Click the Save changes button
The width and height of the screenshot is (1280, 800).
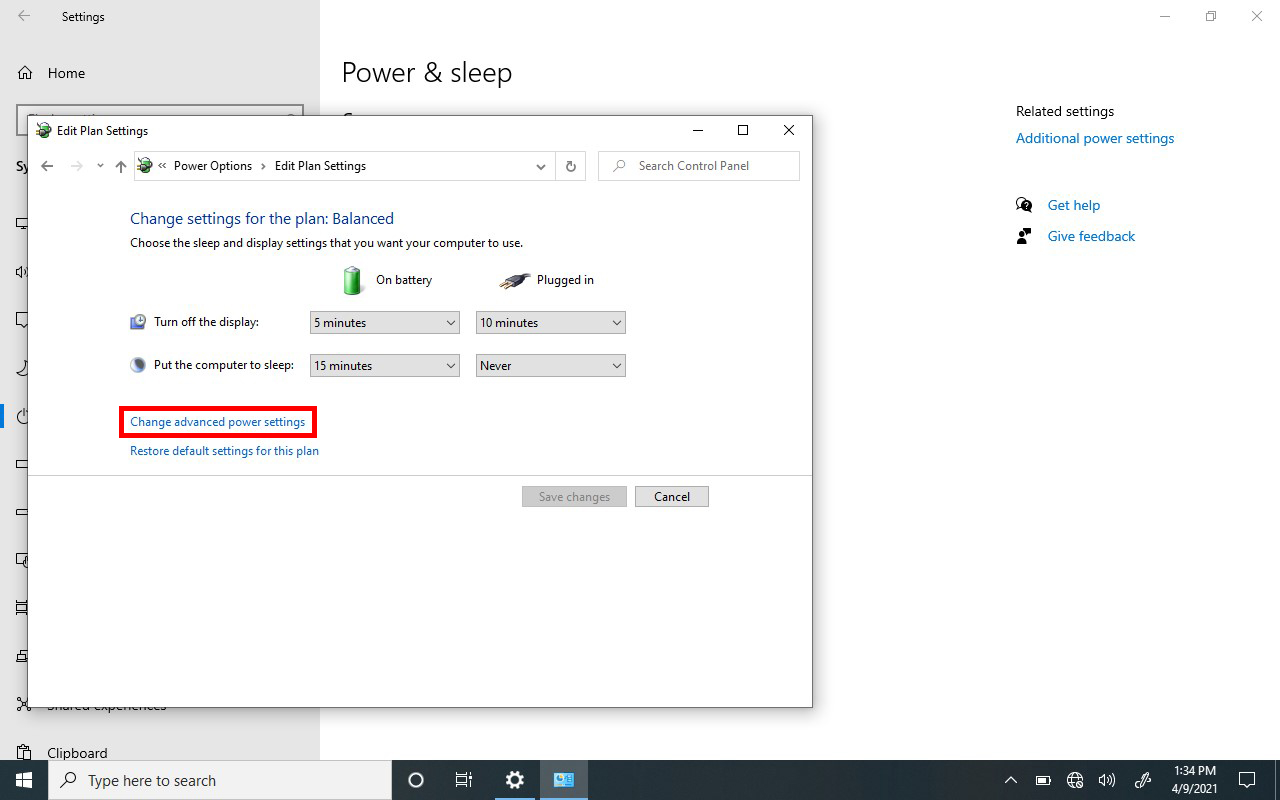click(574, 497)
